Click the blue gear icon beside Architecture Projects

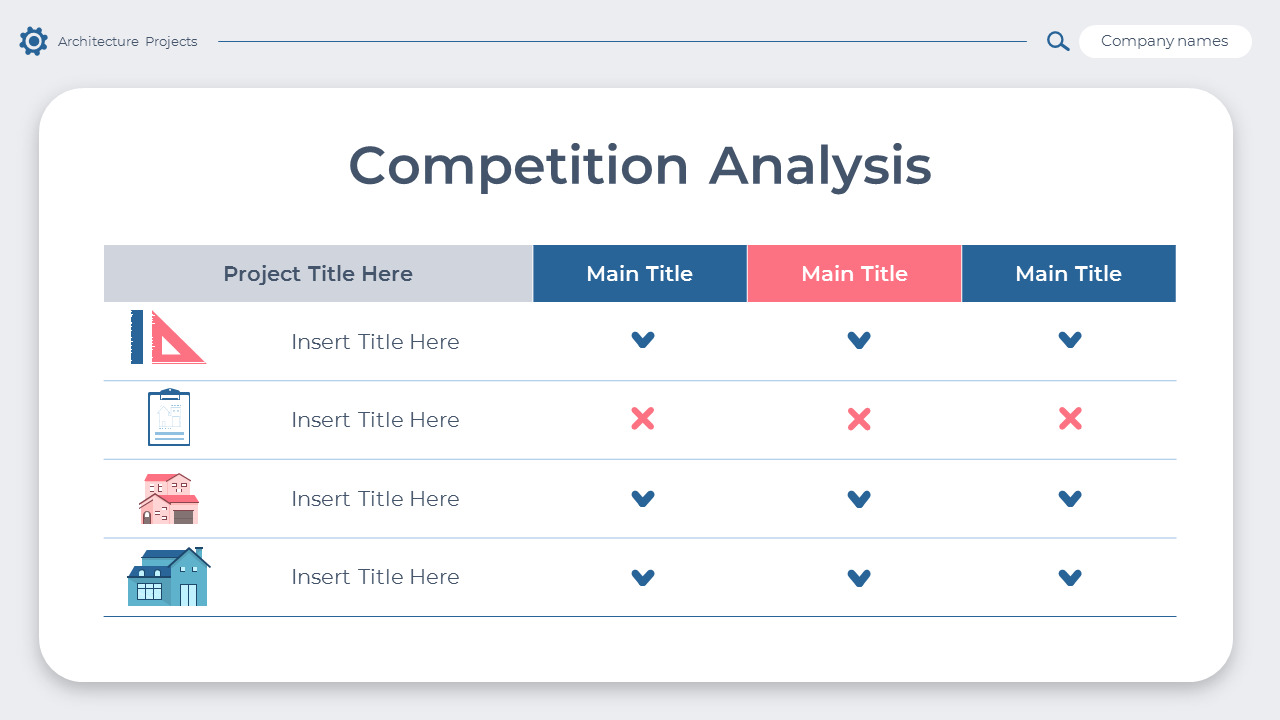click(33, 41)
